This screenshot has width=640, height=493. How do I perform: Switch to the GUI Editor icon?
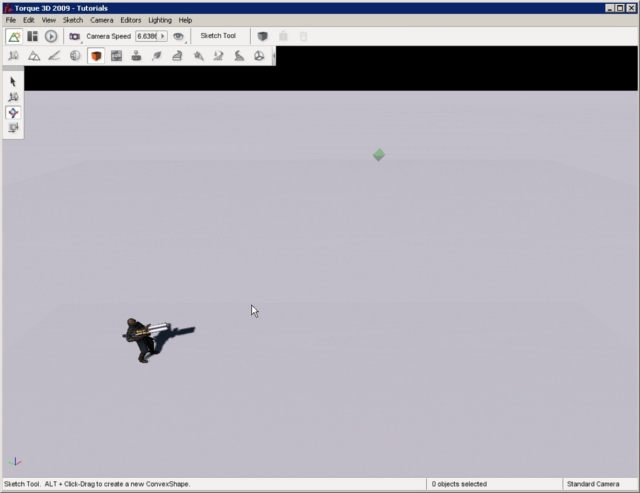pyautogui.click(x=32, y=36)
